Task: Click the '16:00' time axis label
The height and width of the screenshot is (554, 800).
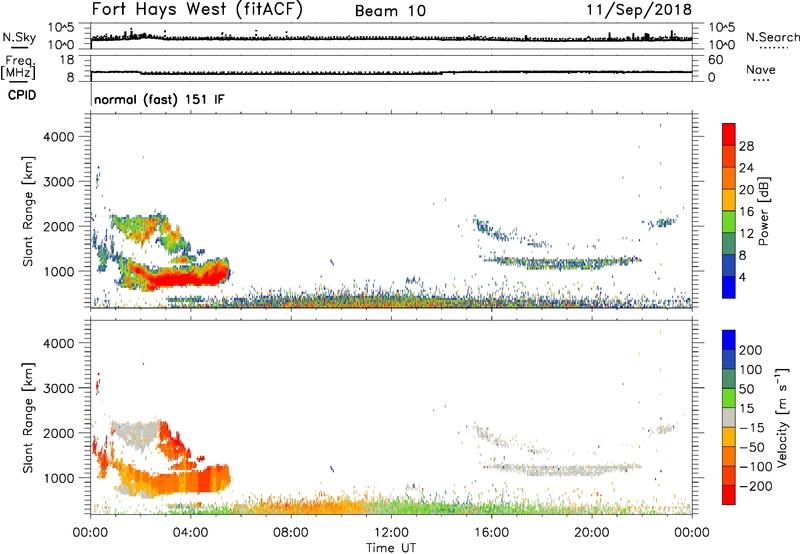Action: 491,533
